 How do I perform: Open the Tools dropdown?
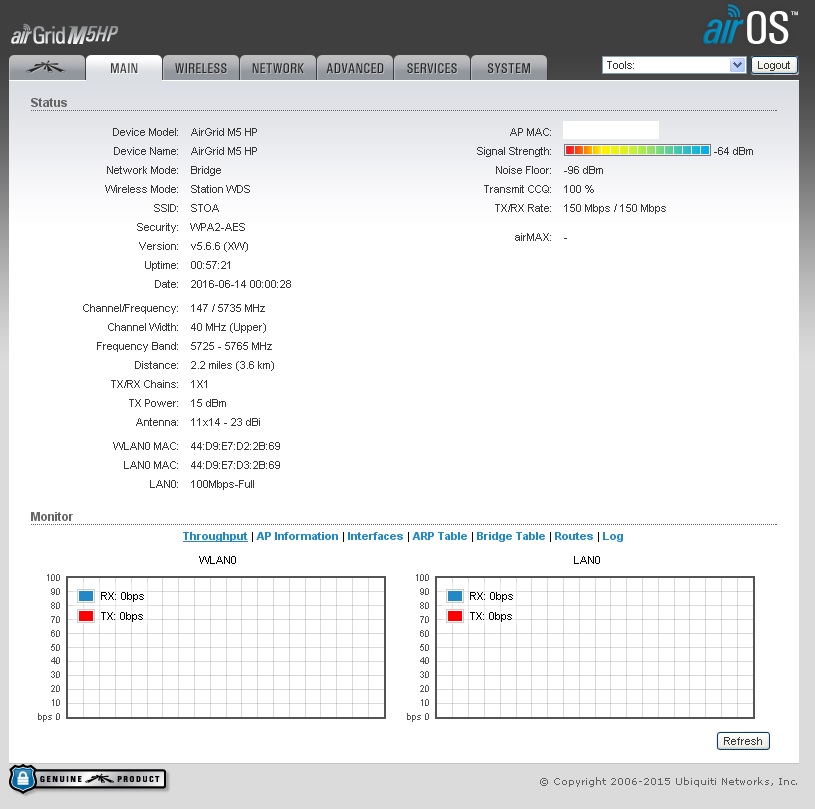pos(674,65)
